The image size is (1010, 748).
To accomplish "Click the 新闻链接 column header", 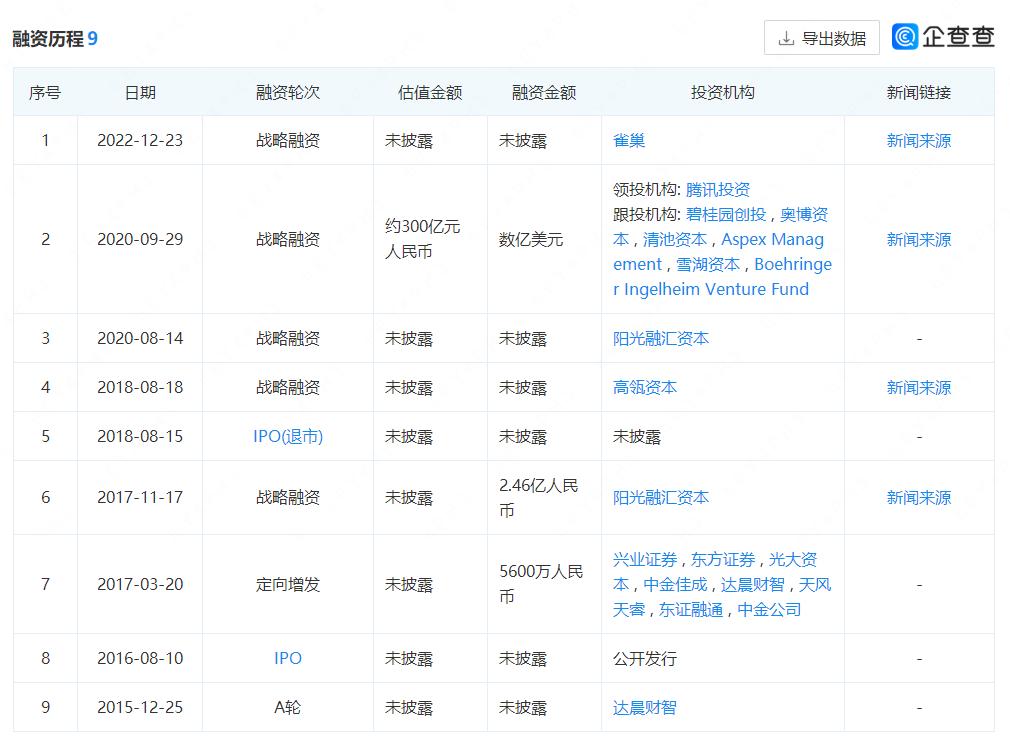I will click(919, 92).
